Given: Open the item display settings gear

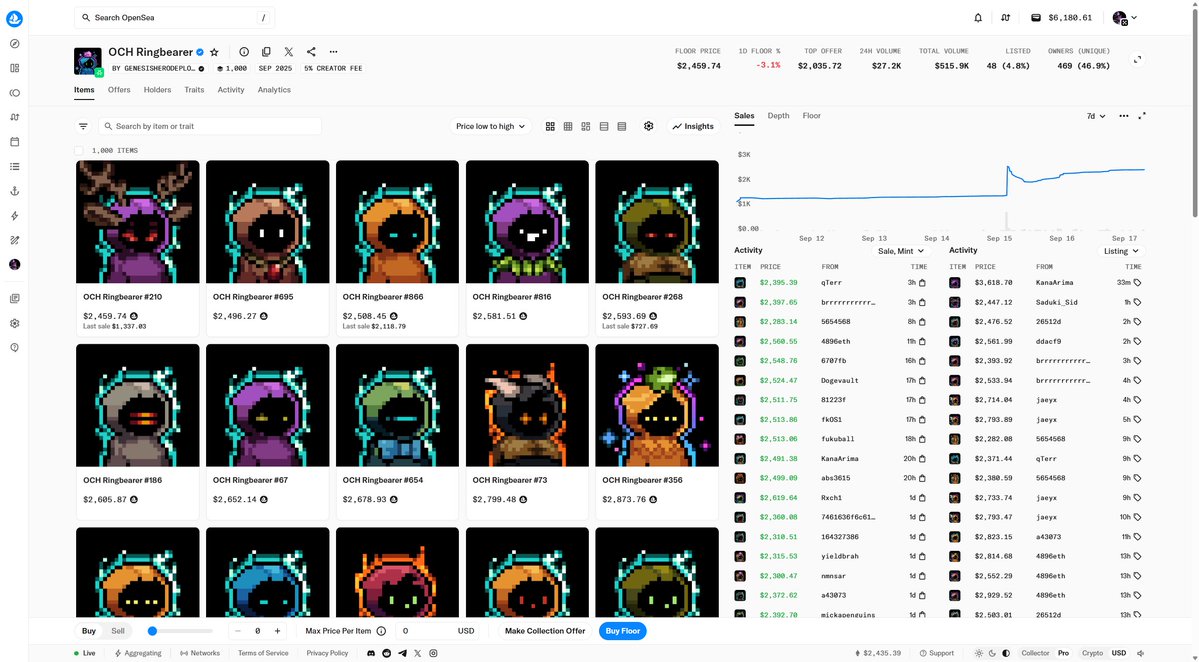Looking at the screenshot, I should click(x=648, y=126).
